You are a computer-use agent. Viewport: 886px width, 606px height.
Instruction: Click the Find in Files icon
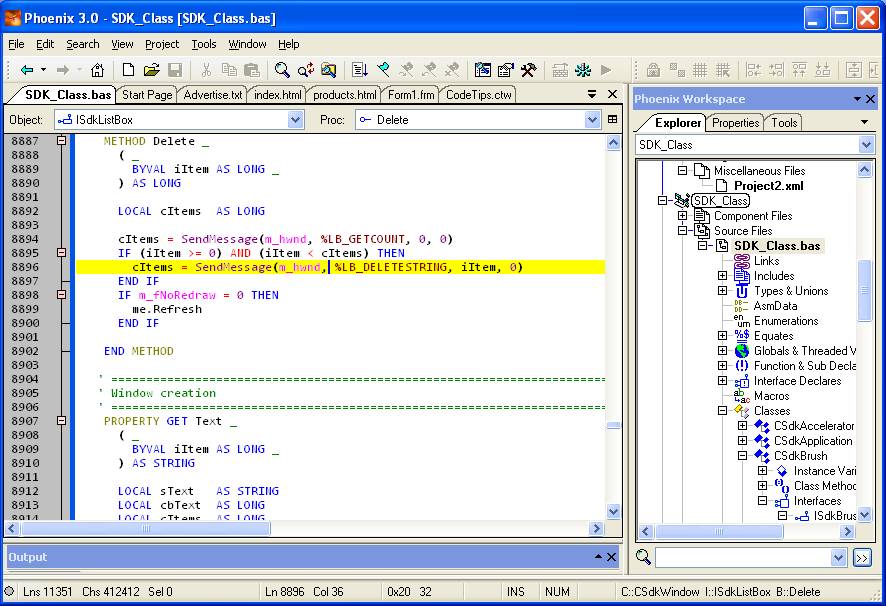coord(328,70)
